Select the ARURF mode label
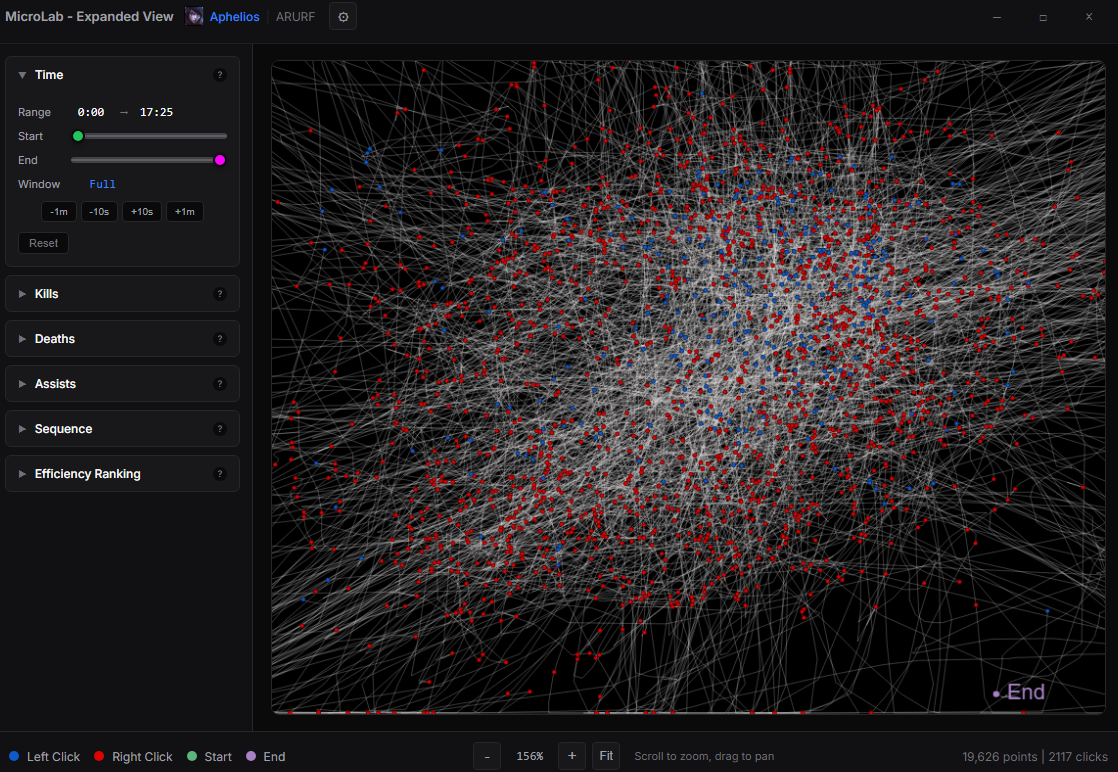 tap(295, 17)
